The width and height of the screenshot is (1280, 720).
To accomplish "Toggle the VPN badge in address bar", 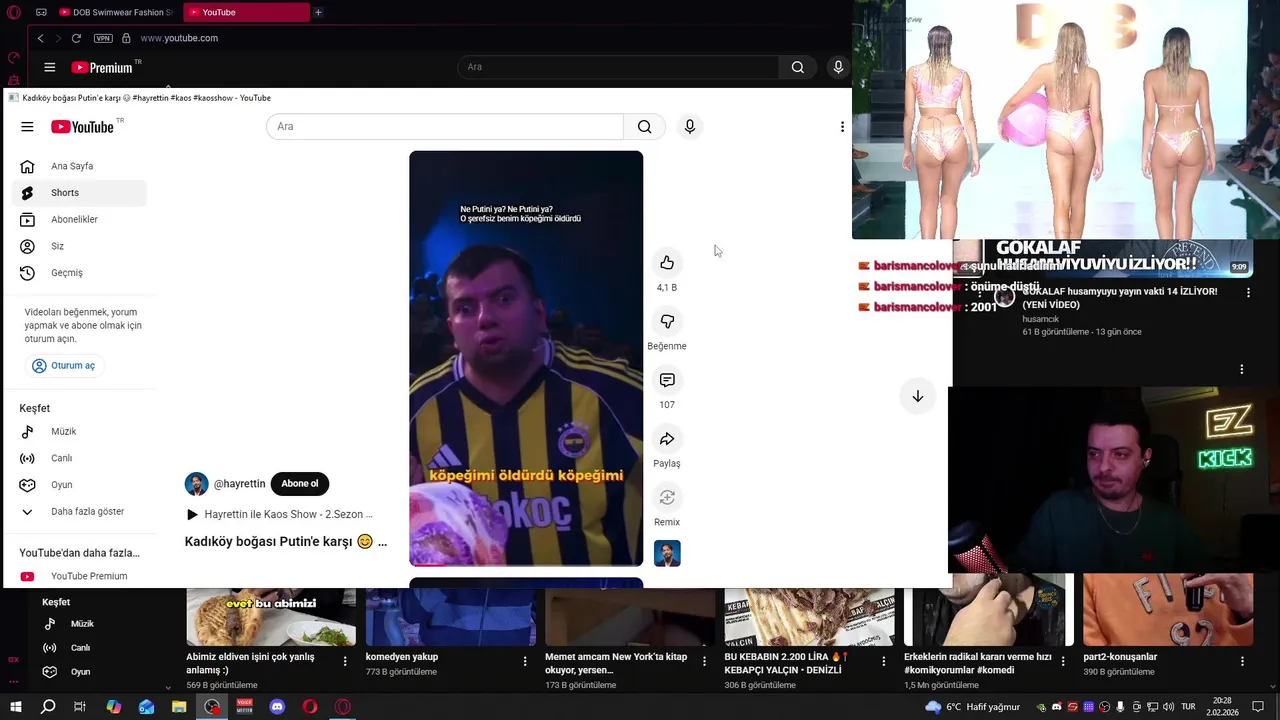I will click(103, 38).
